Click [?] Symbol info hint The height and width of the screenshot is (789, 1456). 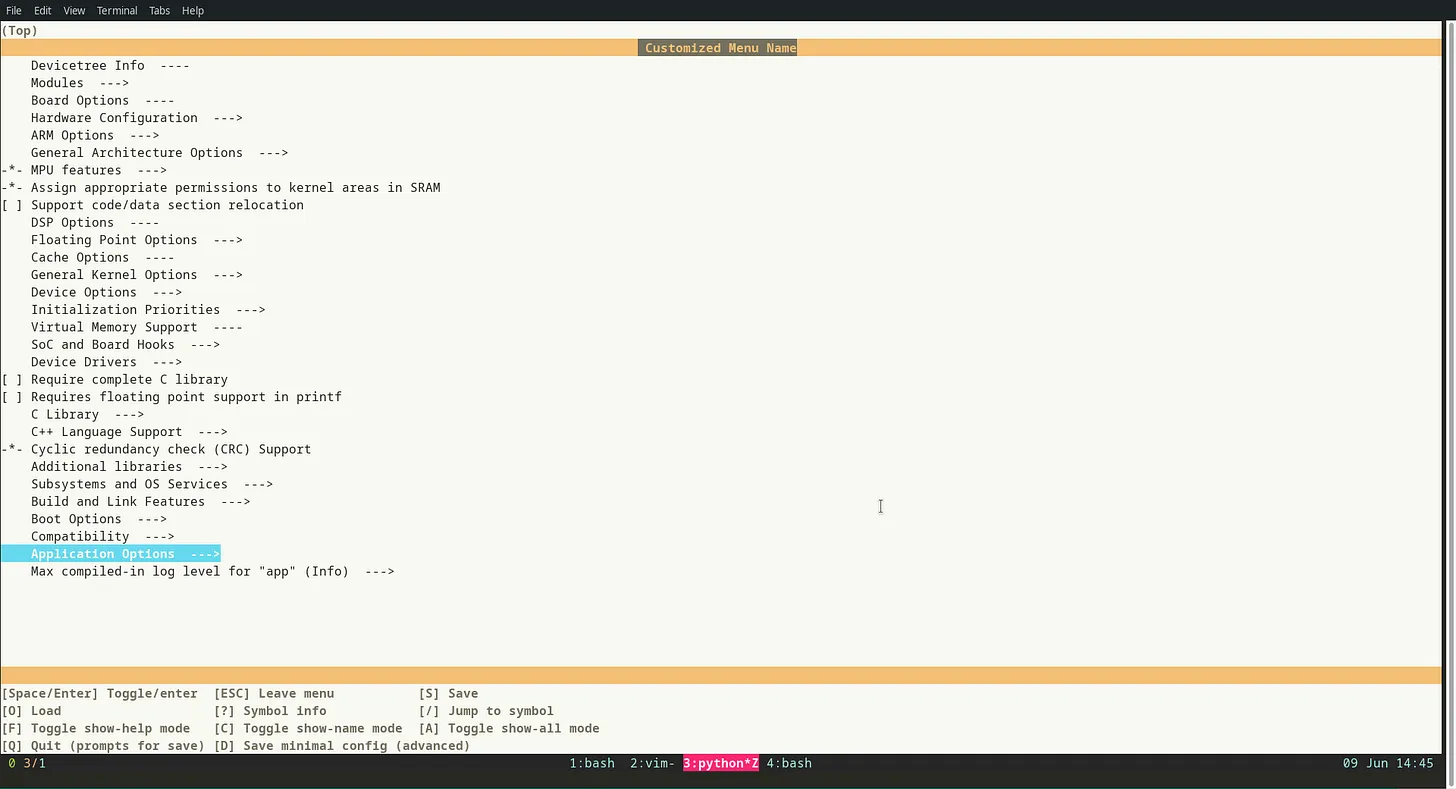click(270, 711)
